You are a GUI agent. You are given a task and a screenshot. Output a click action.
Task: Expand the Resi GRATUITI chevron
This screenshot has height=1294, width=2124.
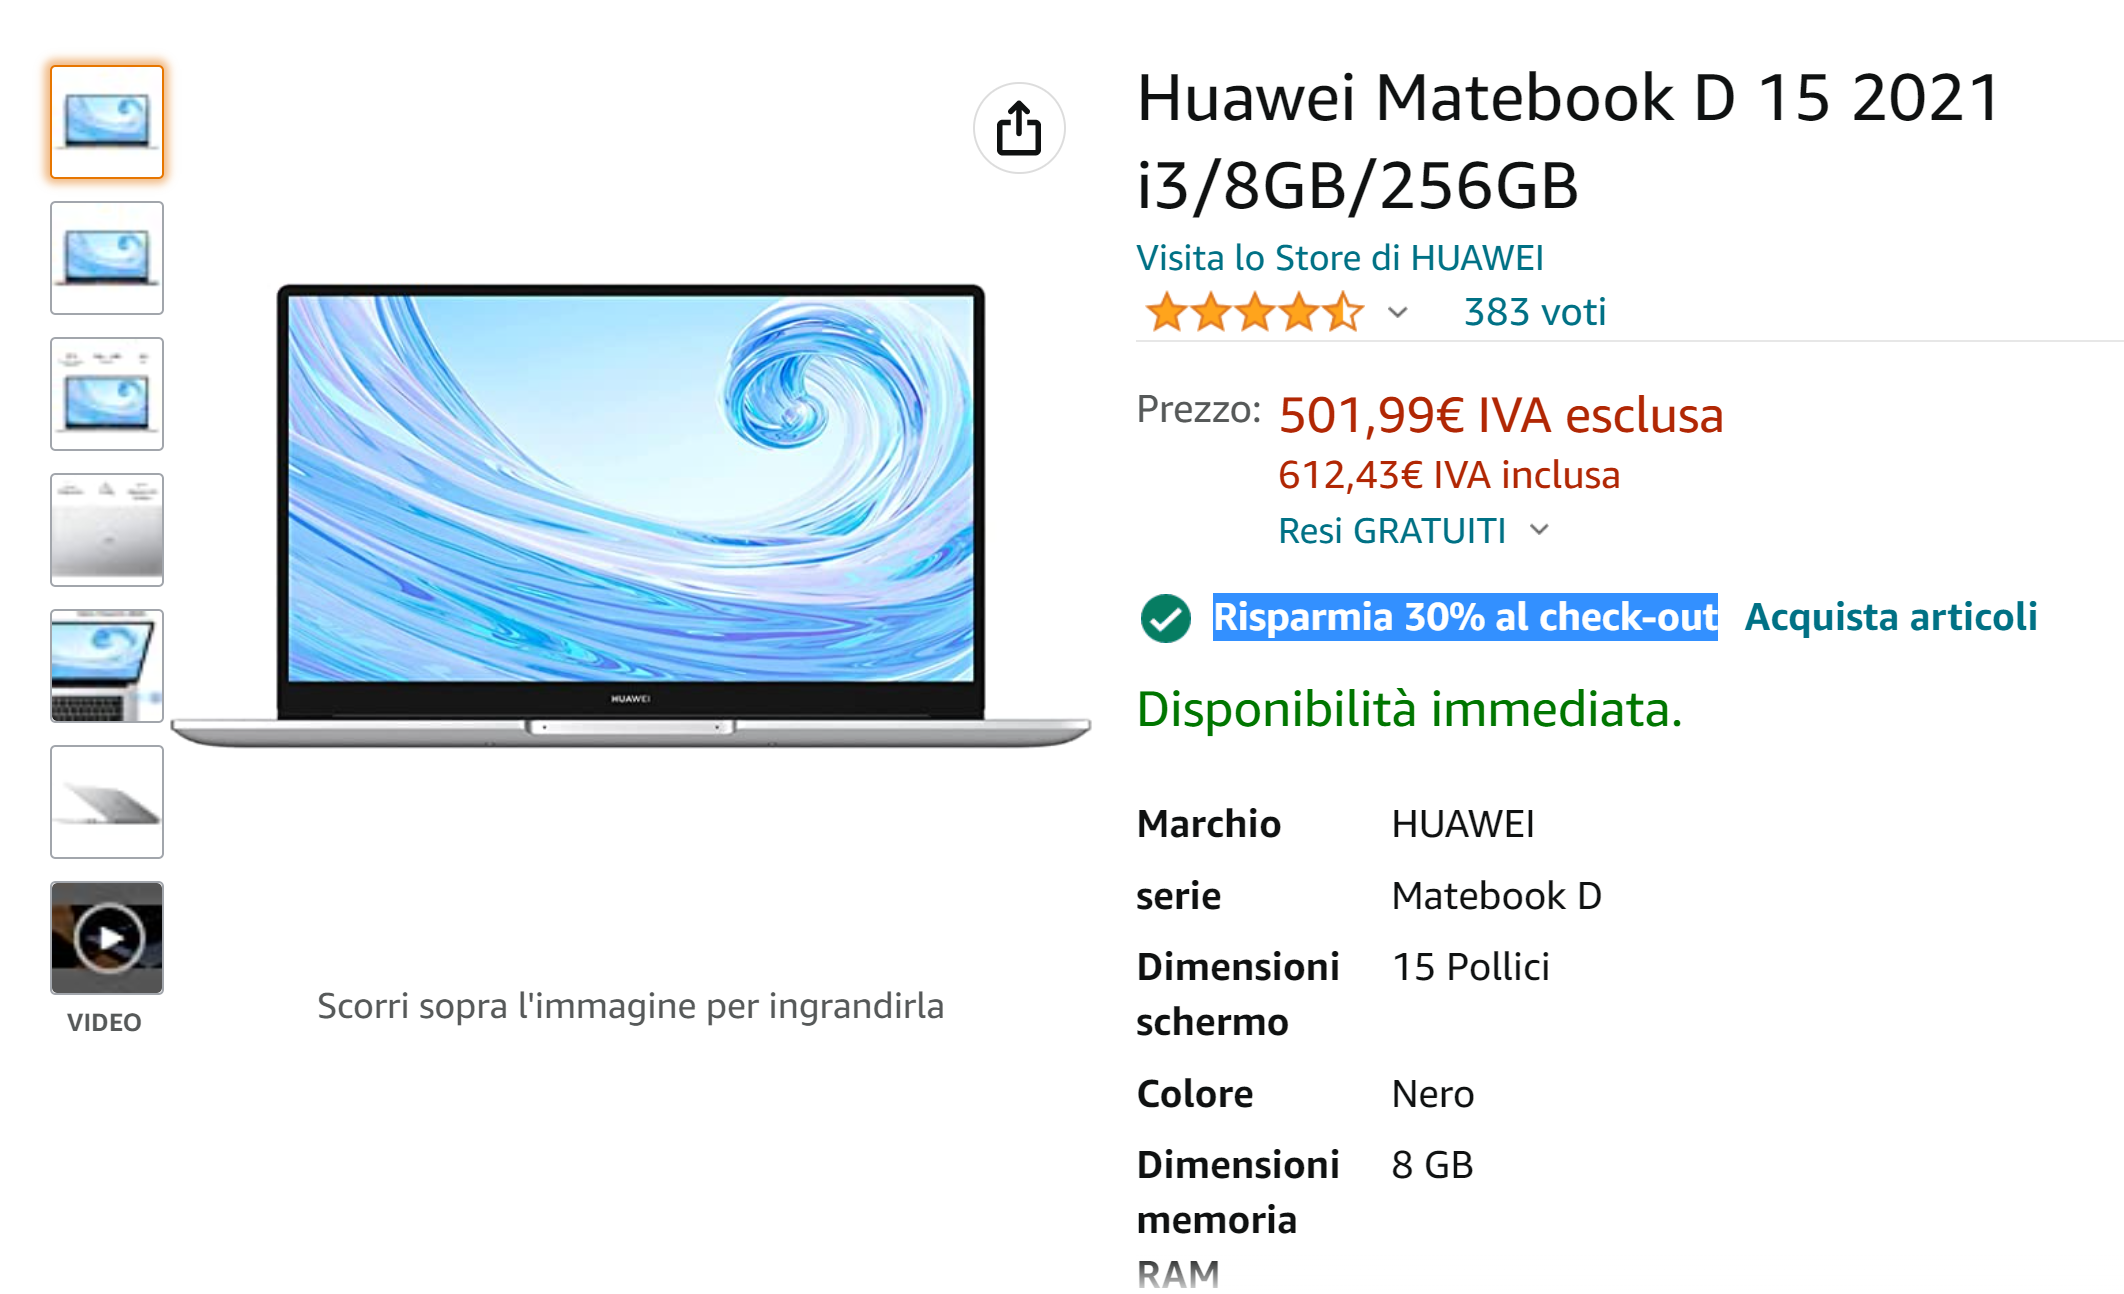pos(1540,530)
